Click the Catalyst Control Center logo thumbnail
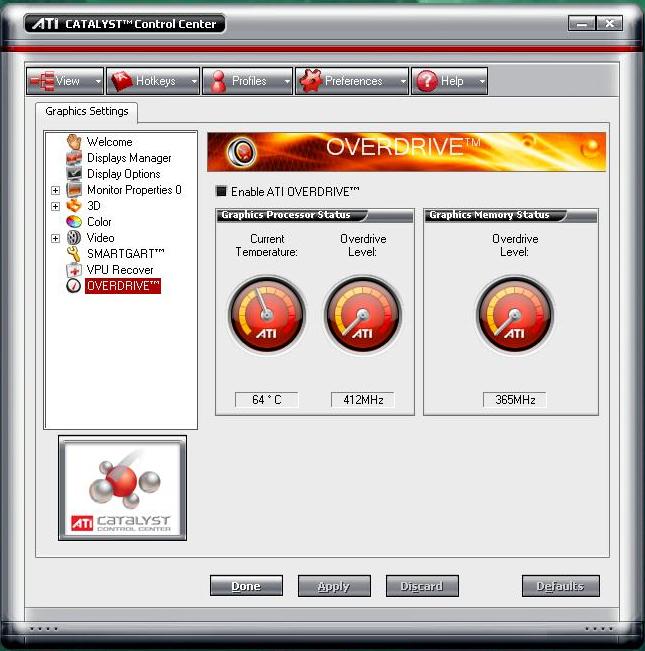This screenshot has width=645, height=651. coord(122,488)
